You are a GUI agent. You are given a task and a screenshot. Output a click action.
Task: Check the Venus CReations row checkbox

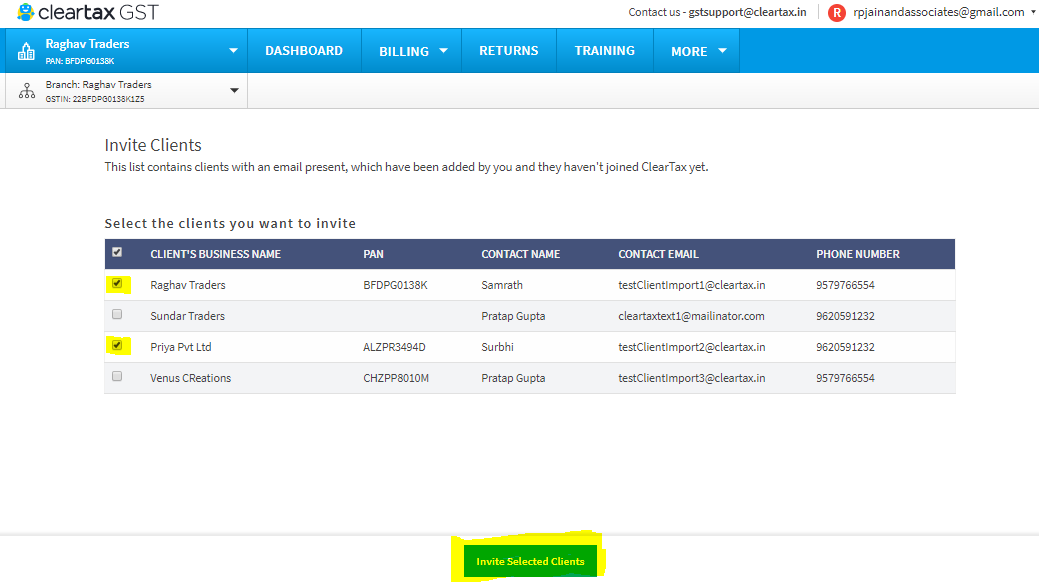(117, 377)
